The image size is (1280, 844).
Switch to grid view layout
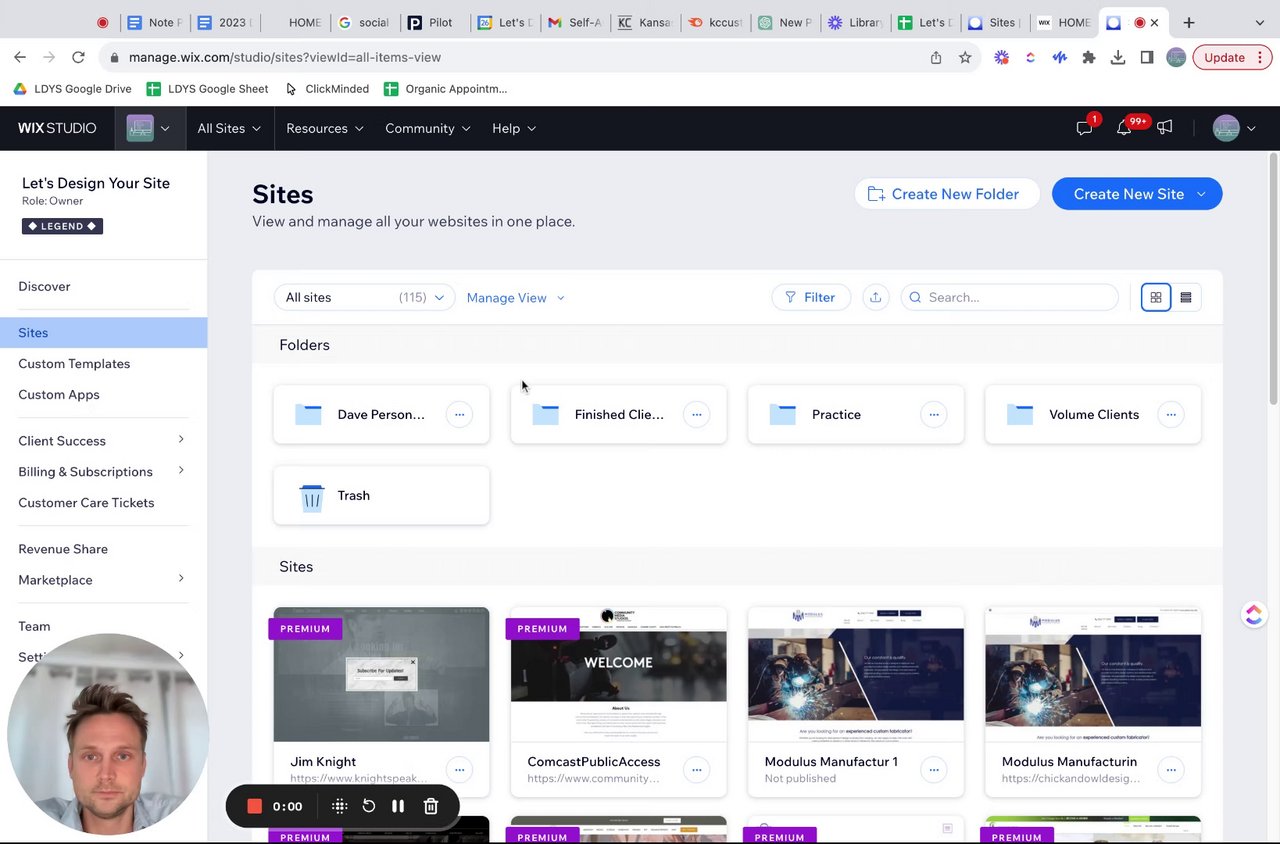point(1156,297)
